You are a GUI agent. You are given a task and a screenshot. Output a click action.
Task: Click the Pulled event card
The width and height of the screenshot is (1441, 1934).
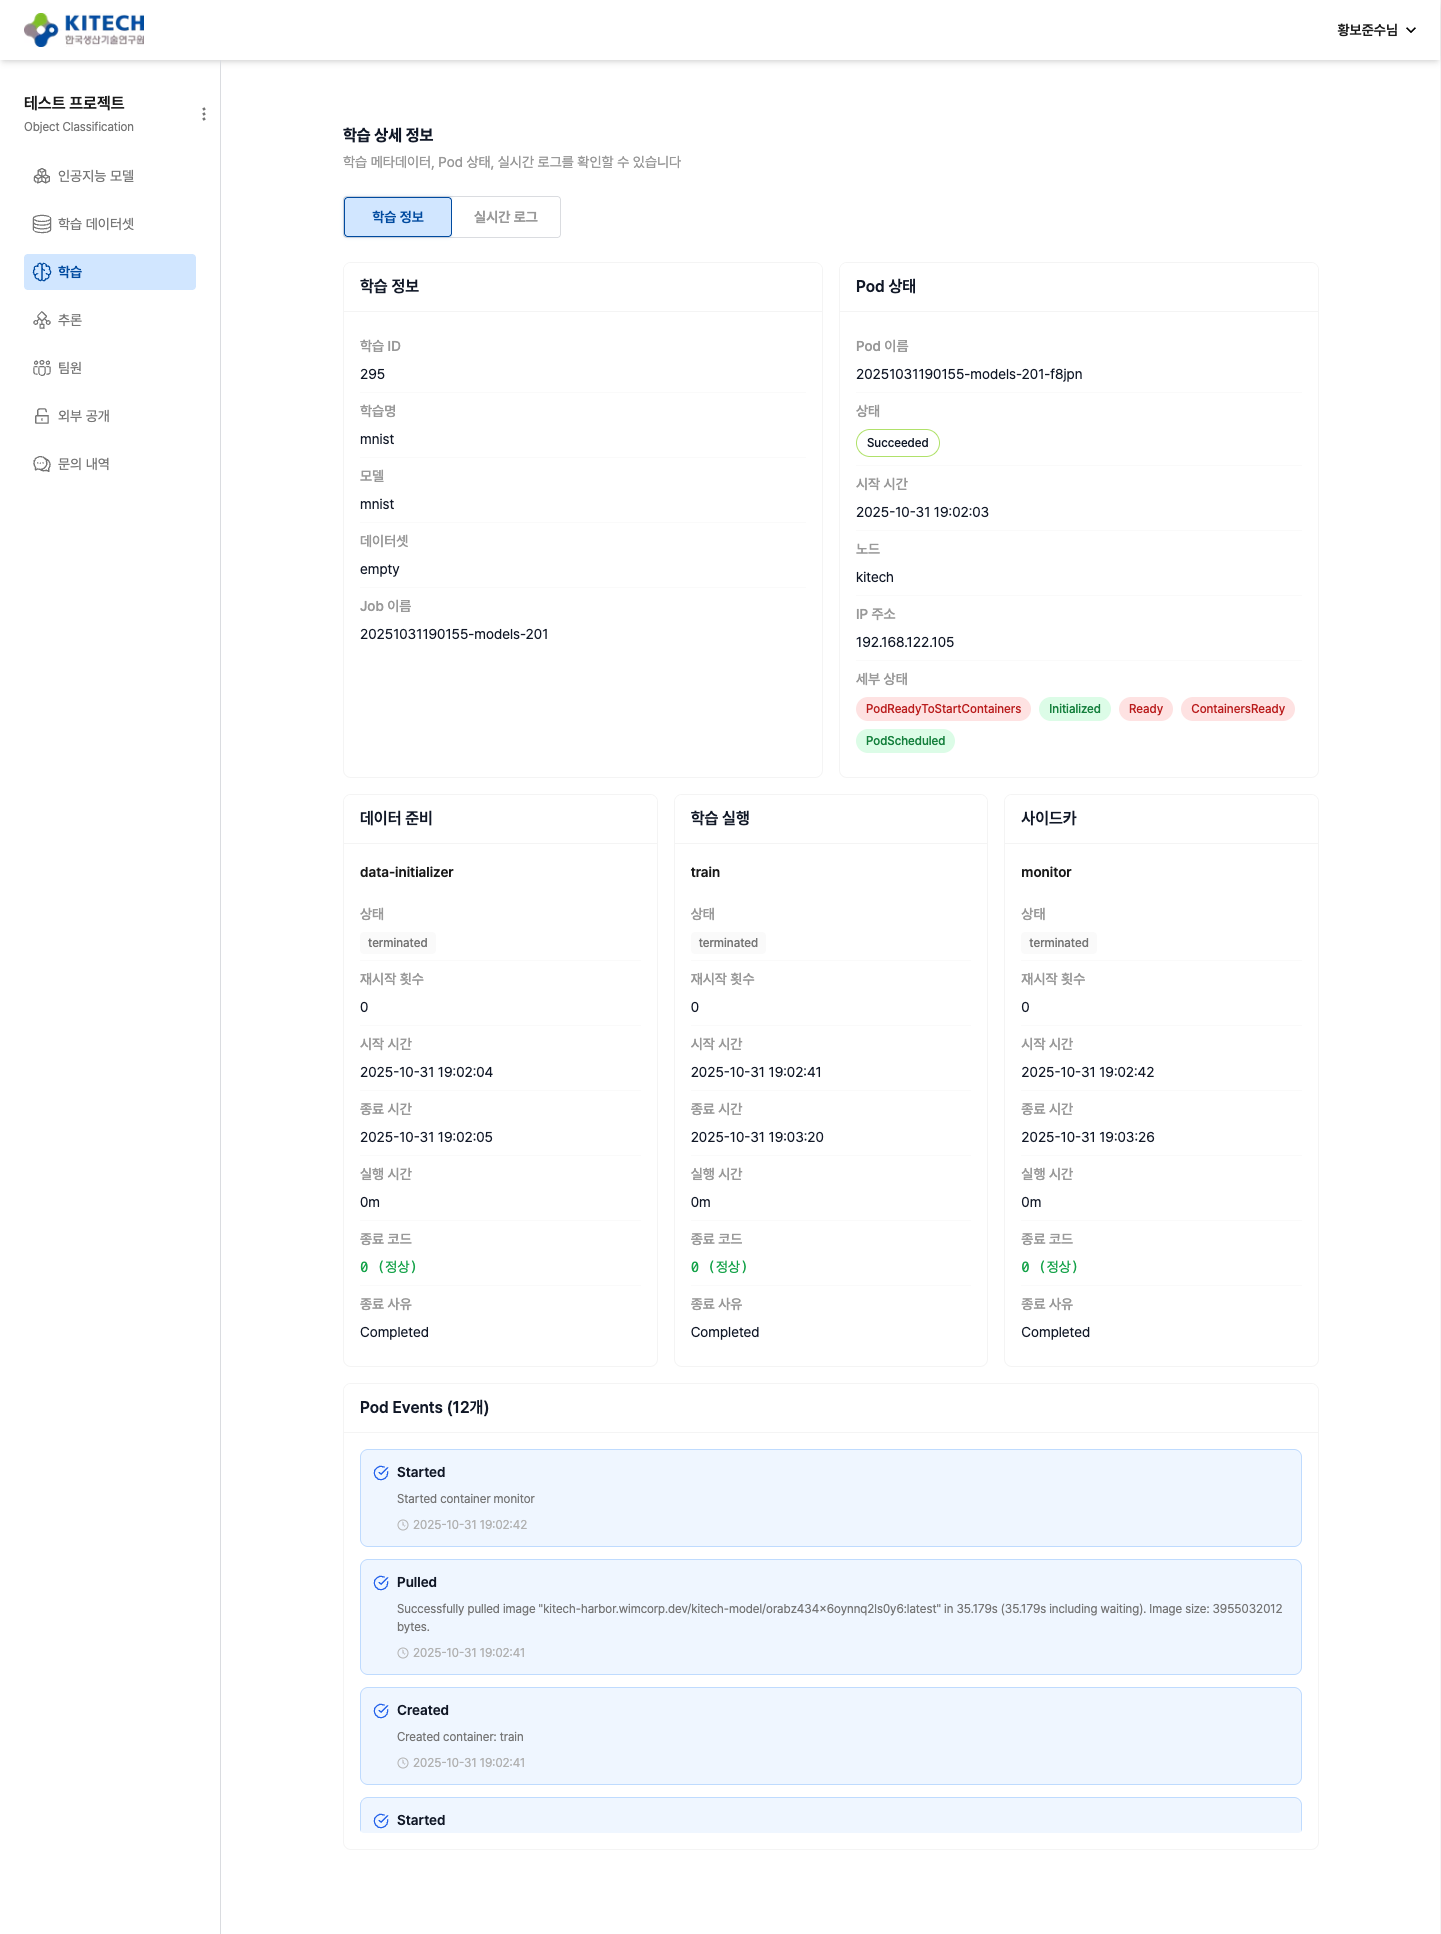[830, 1616]
